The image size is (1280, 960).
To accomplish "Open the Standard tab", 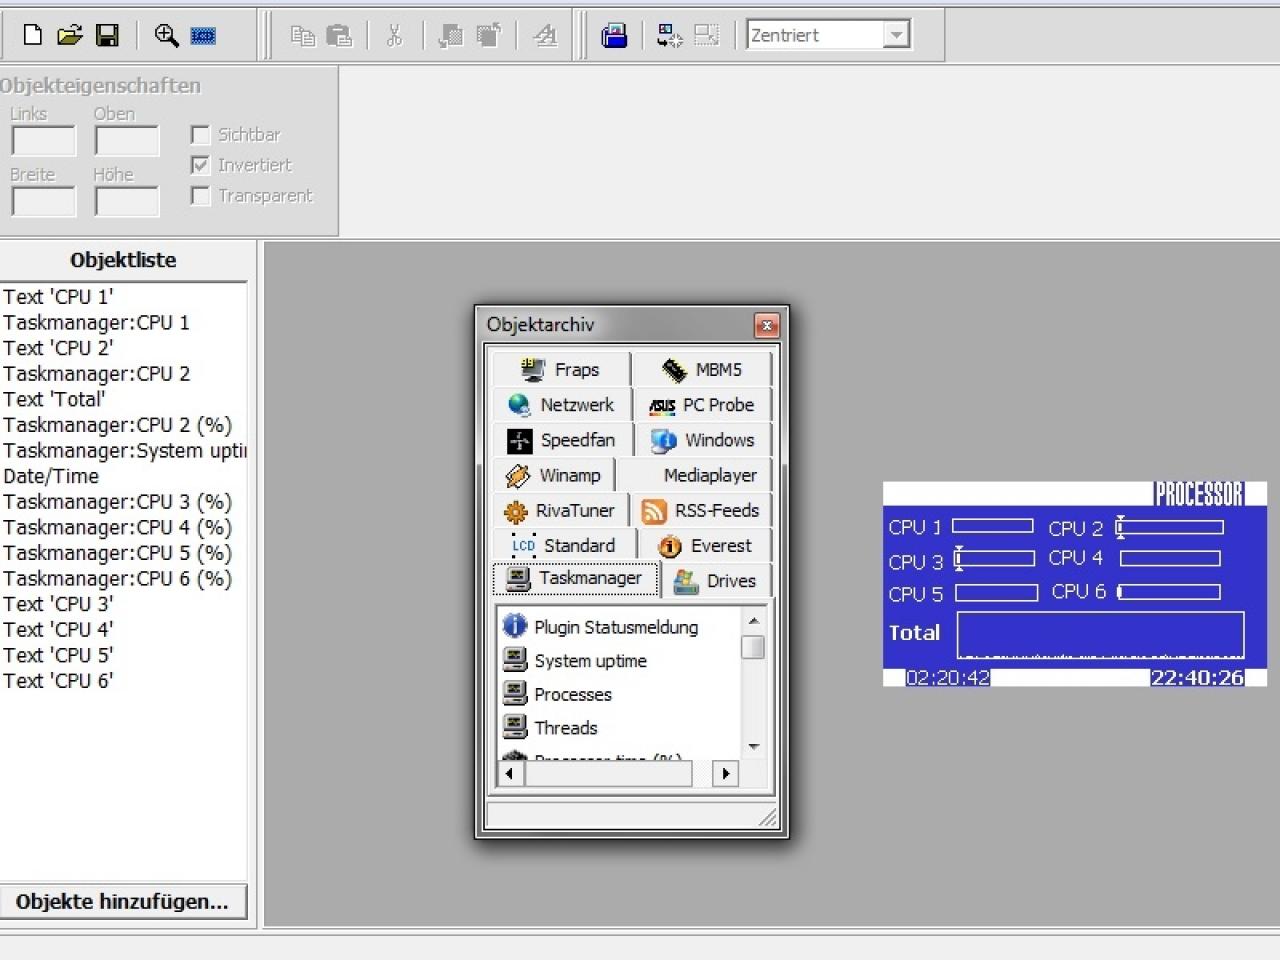I will [564, 546].
